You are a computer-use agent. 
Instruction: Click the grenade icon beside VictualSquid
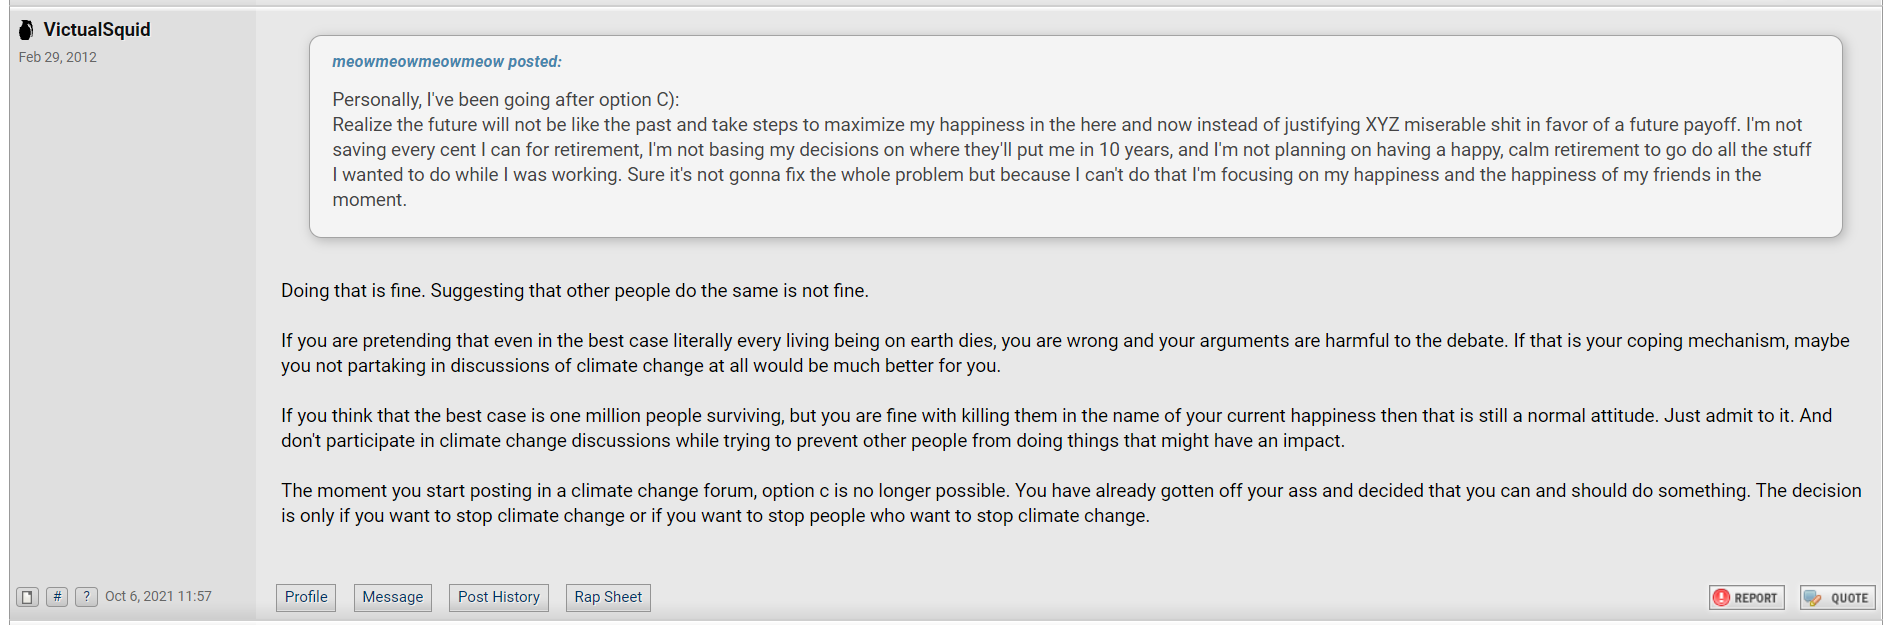pos(26,30)
